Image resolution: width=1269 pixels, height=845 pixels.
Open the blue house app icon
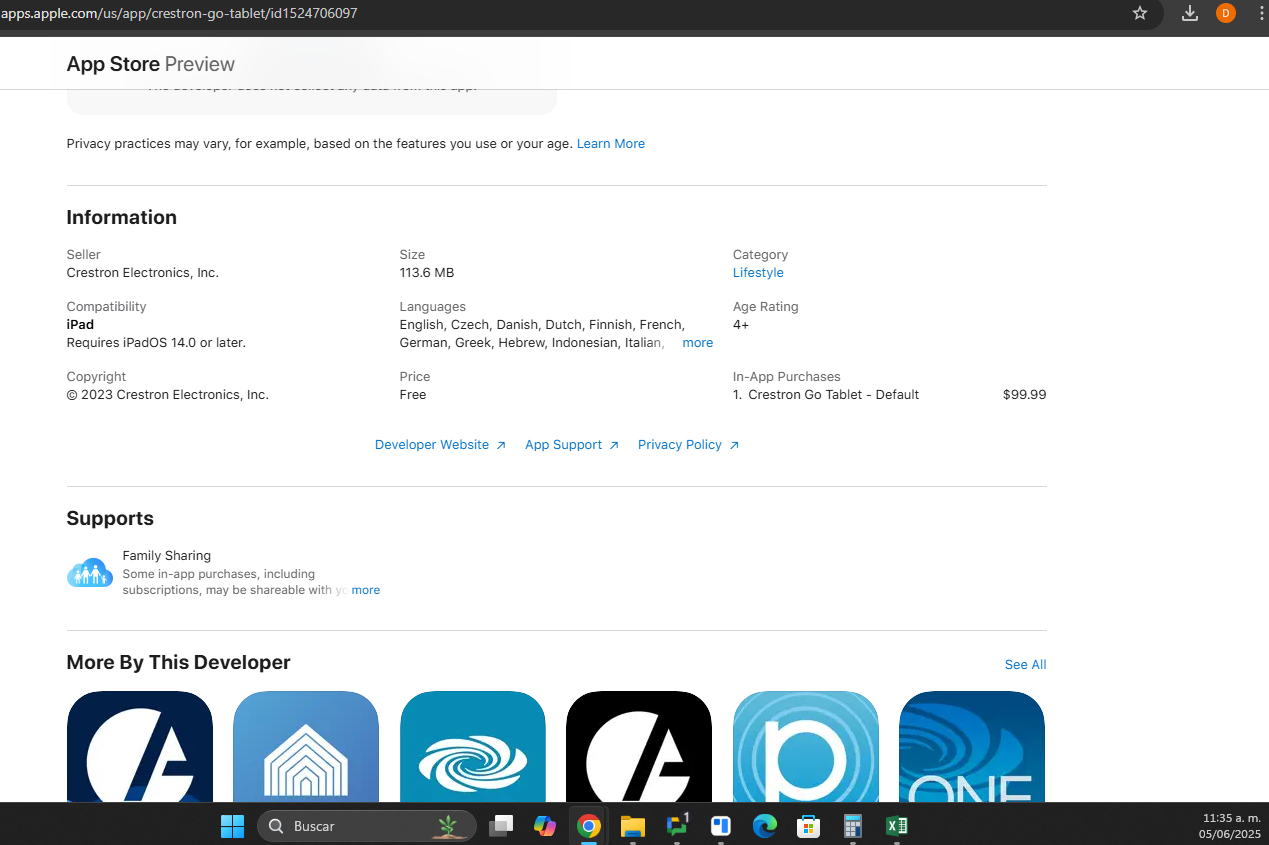coord(306,746)
